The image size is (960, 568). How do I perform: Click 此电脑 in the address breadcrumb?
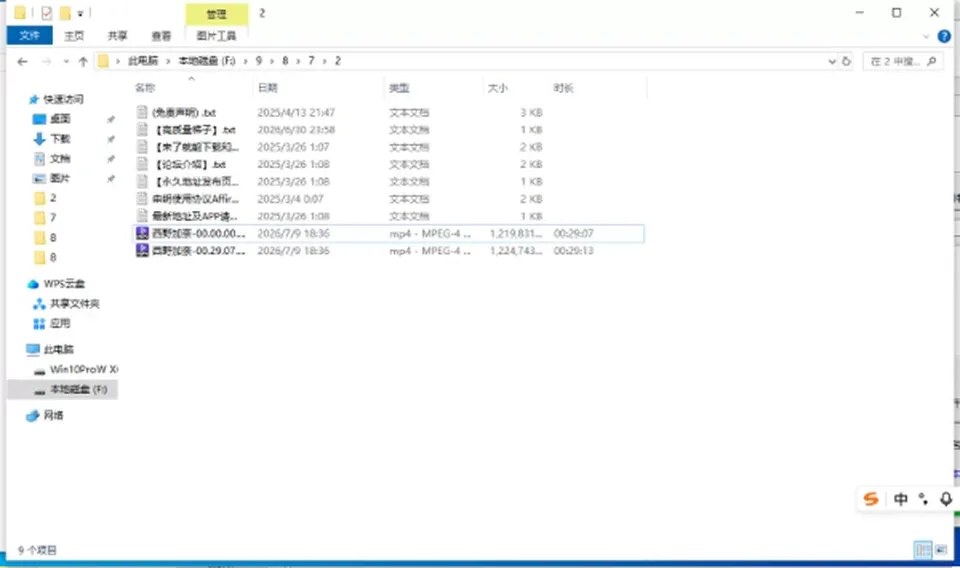pyautogui.click(x=143, y=61)
